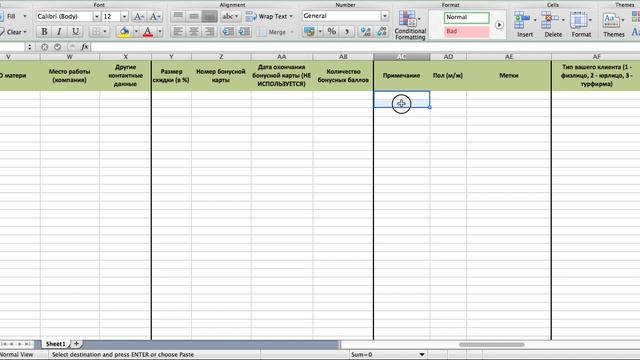Cancel entry in formula bar
The height and width of the screenshot is (360, 640).
[44, 47]
